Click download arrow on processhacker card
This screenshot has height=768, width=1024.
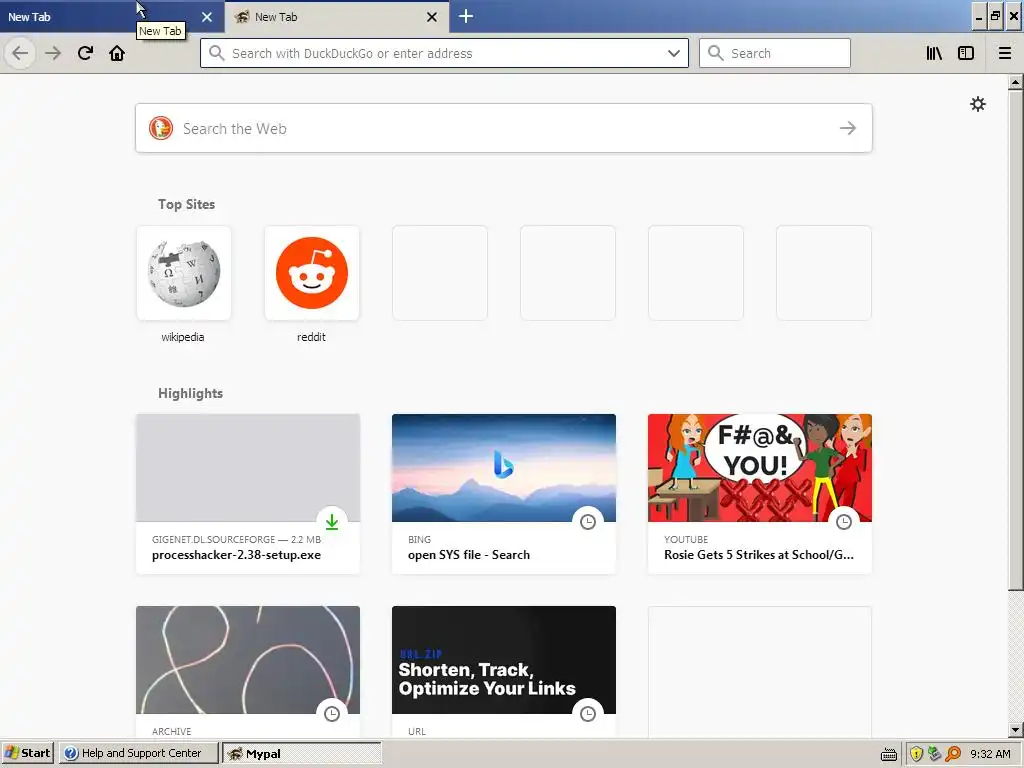click(332, 522)
